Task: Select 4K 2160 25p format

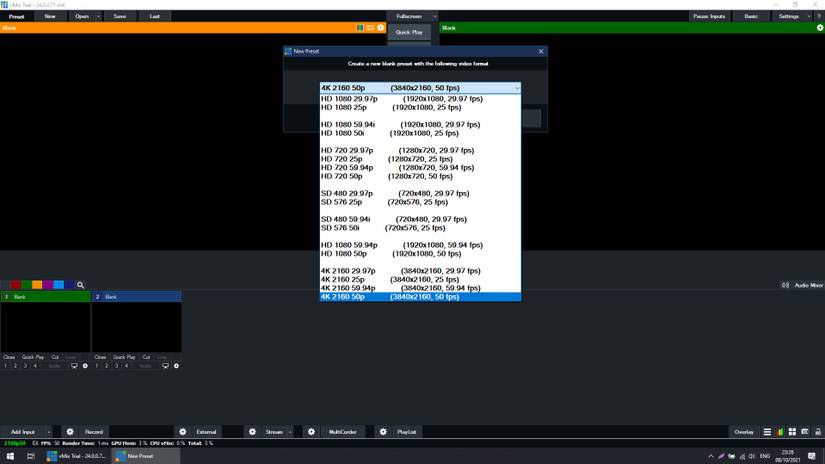Action: point(420,279)
